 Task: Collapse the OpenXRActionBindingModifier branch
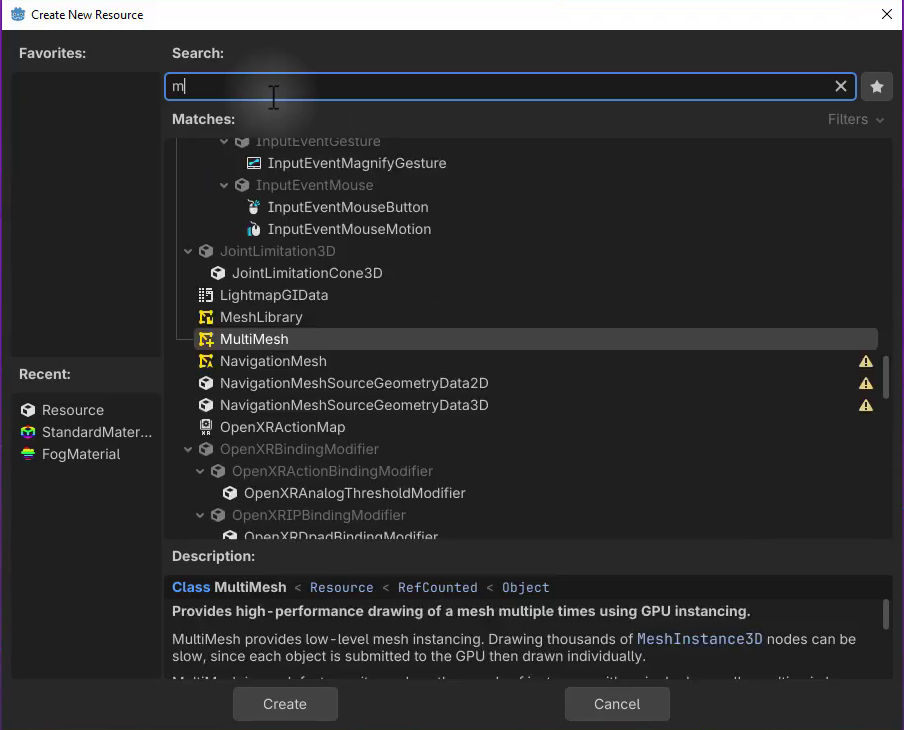tap(200, 471)
